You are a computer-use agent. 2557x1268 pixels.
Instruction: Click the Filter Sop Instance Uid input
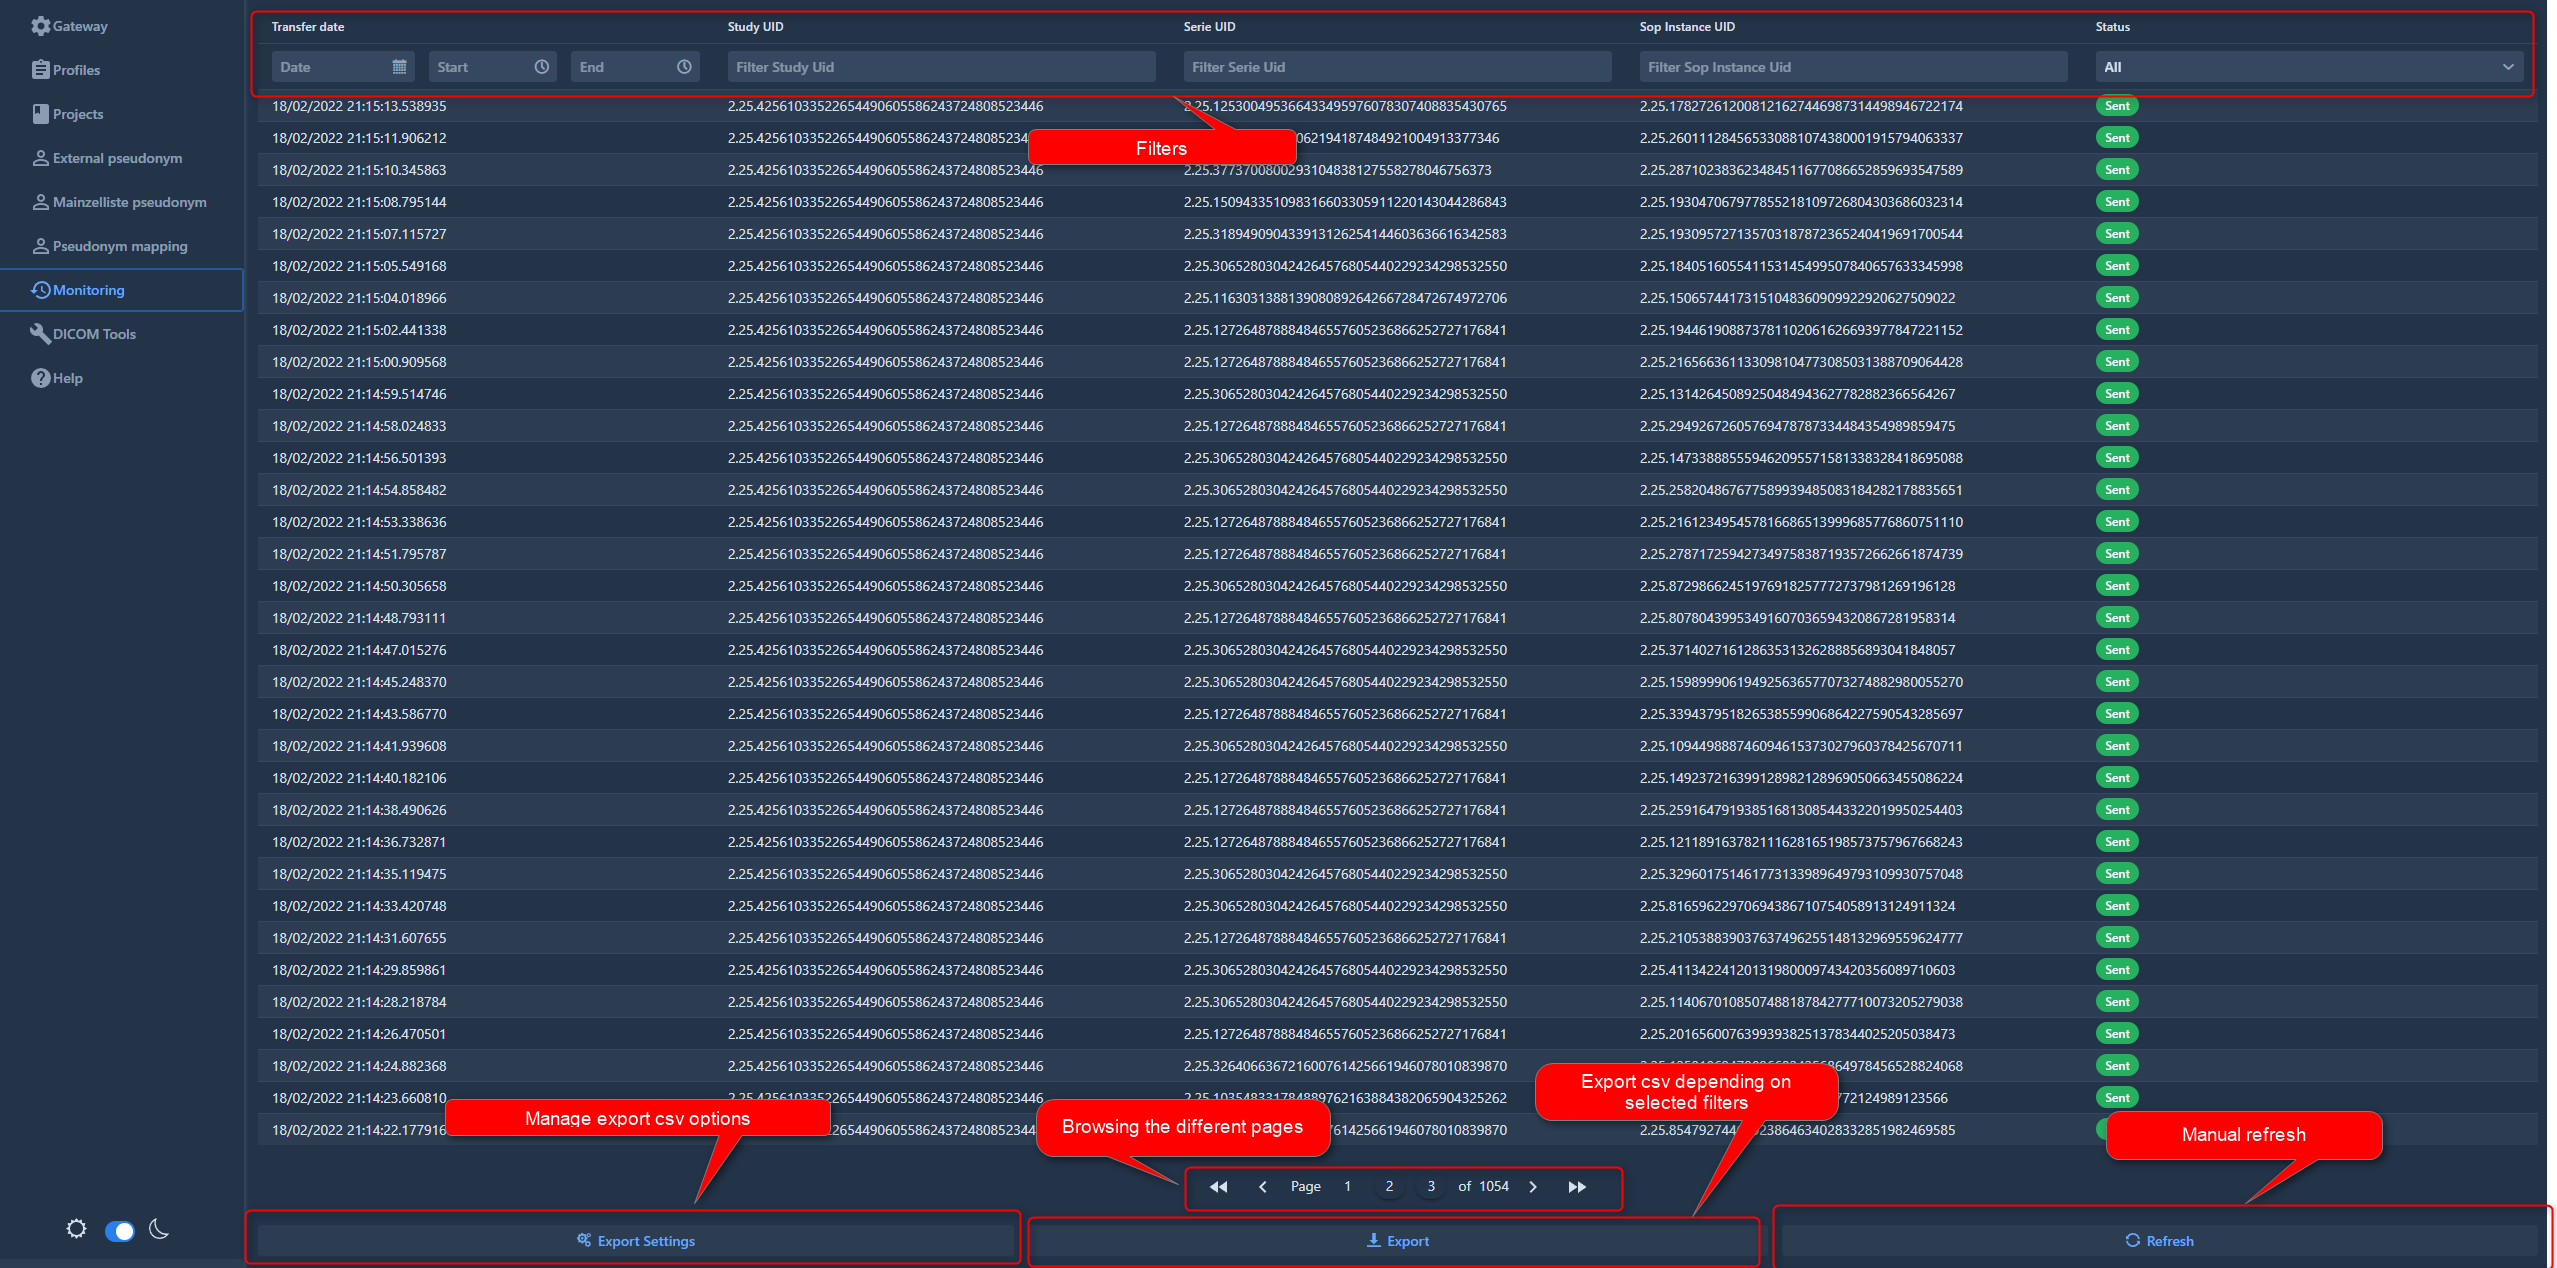coord(1853,67)
